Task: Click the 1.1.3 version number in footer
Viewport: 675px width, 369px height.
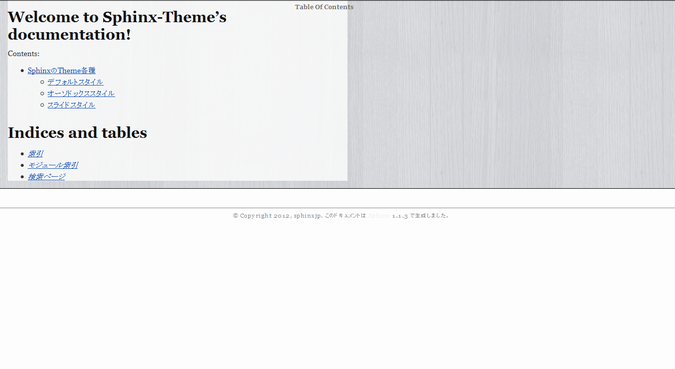Action: pos(399,216)
